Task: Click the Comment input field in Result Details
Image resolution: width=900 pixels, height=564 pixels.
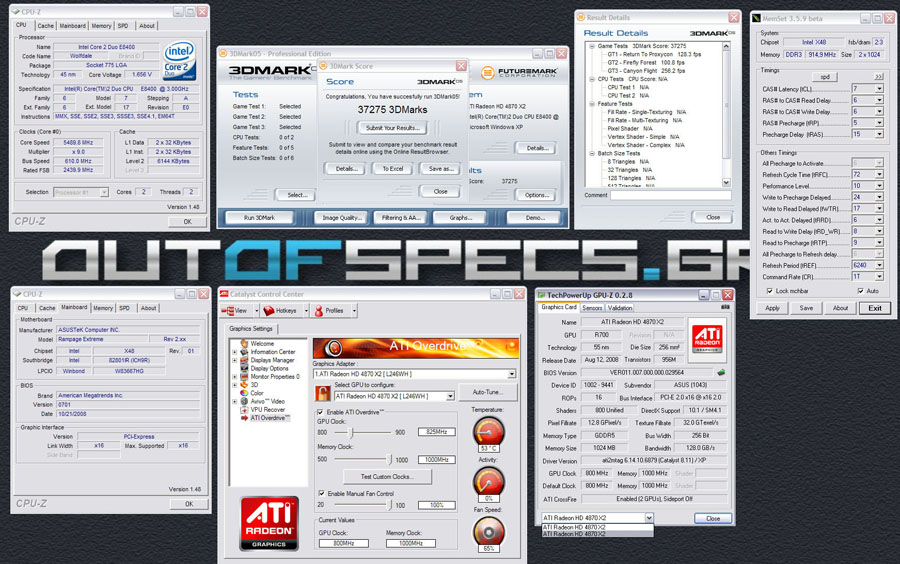Action: pos(670,196)
